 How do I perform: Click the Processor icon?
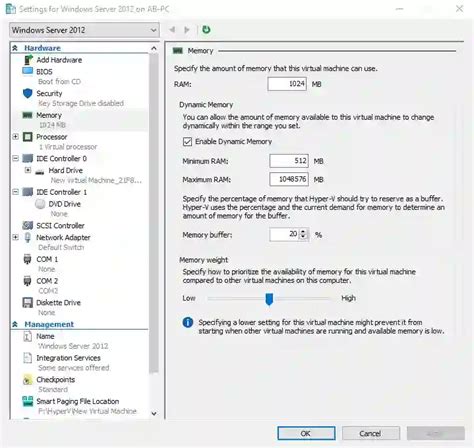28,137
